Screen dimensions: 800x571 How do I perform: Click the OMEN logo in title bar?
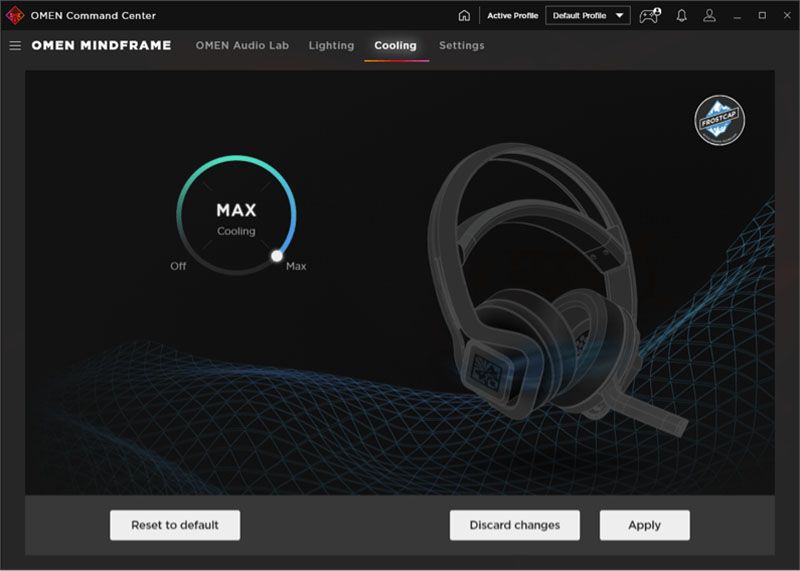[x=15, y=15]
